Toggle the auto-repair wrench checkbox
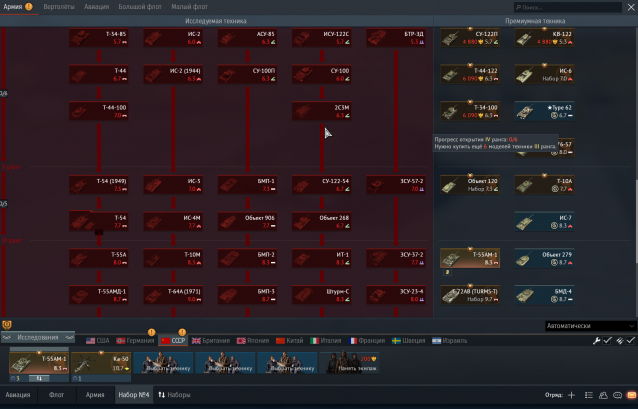 [x=607, y=341]
